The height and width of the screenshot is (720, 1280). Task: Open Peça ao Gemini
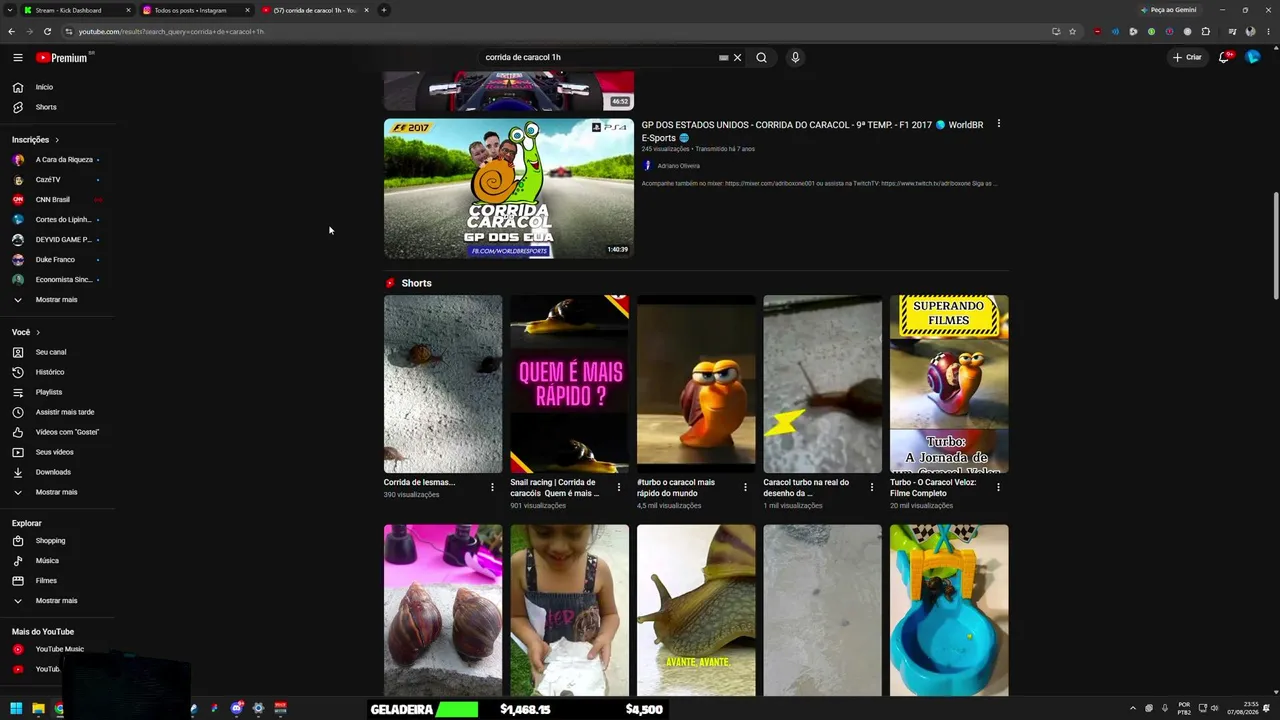(x=1169, y=10)
